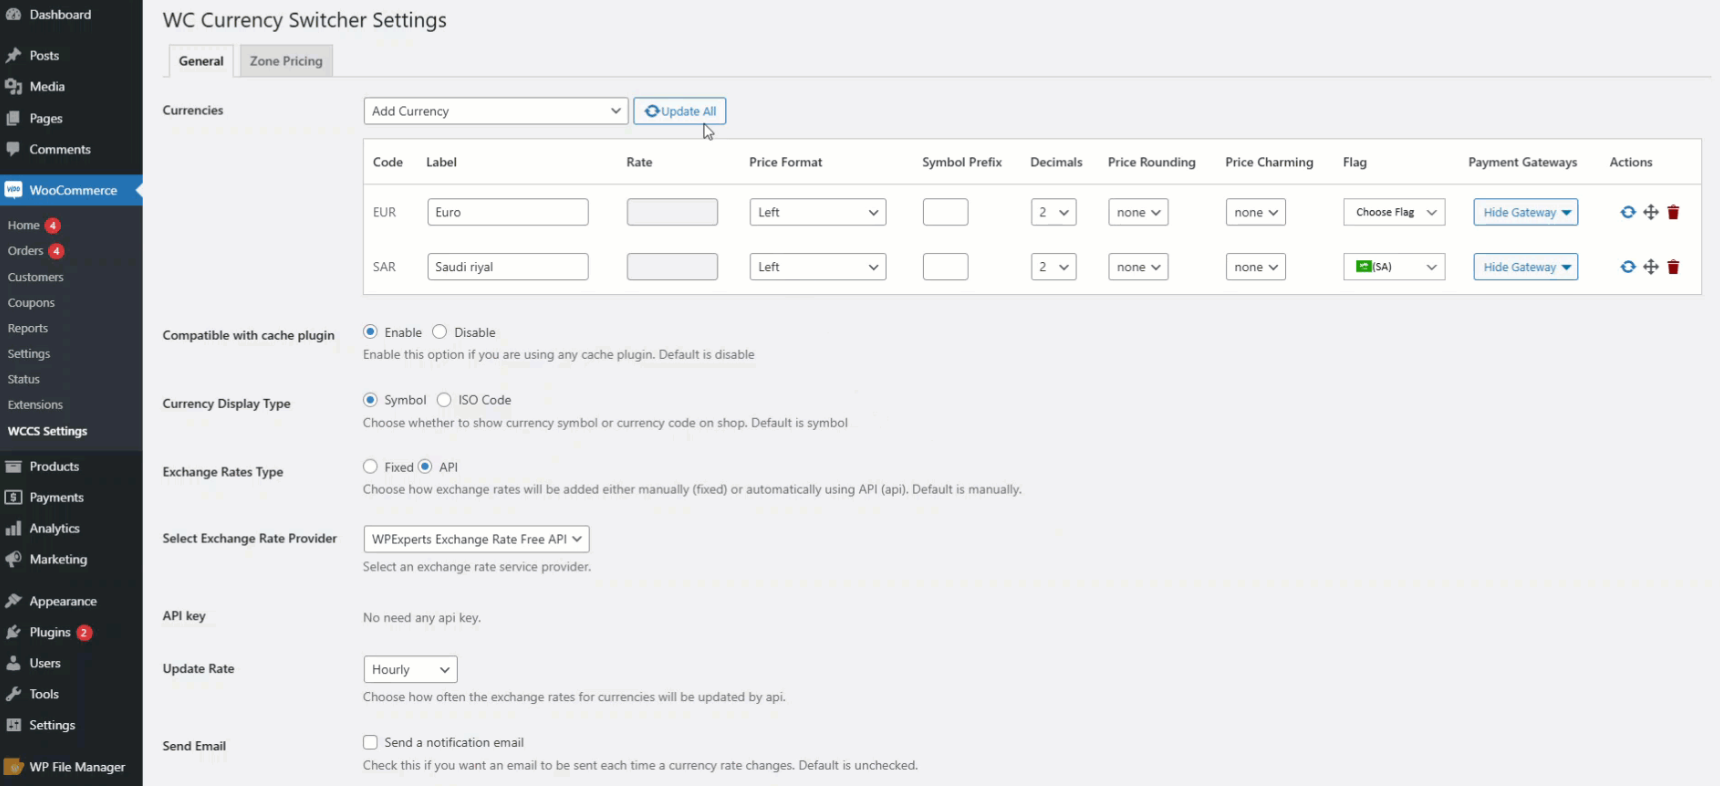Open the exchange rate provider dropdown
This screenshot has height=786, width=1720.
point(476,539)
